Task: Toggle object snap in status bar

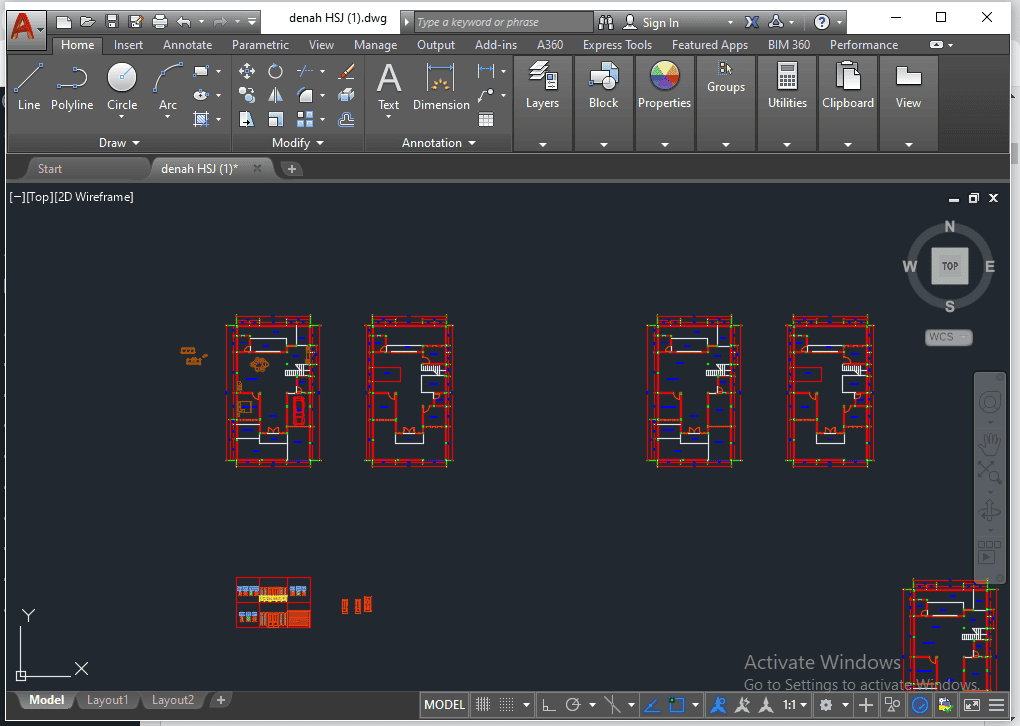Action: click(678, 705)
